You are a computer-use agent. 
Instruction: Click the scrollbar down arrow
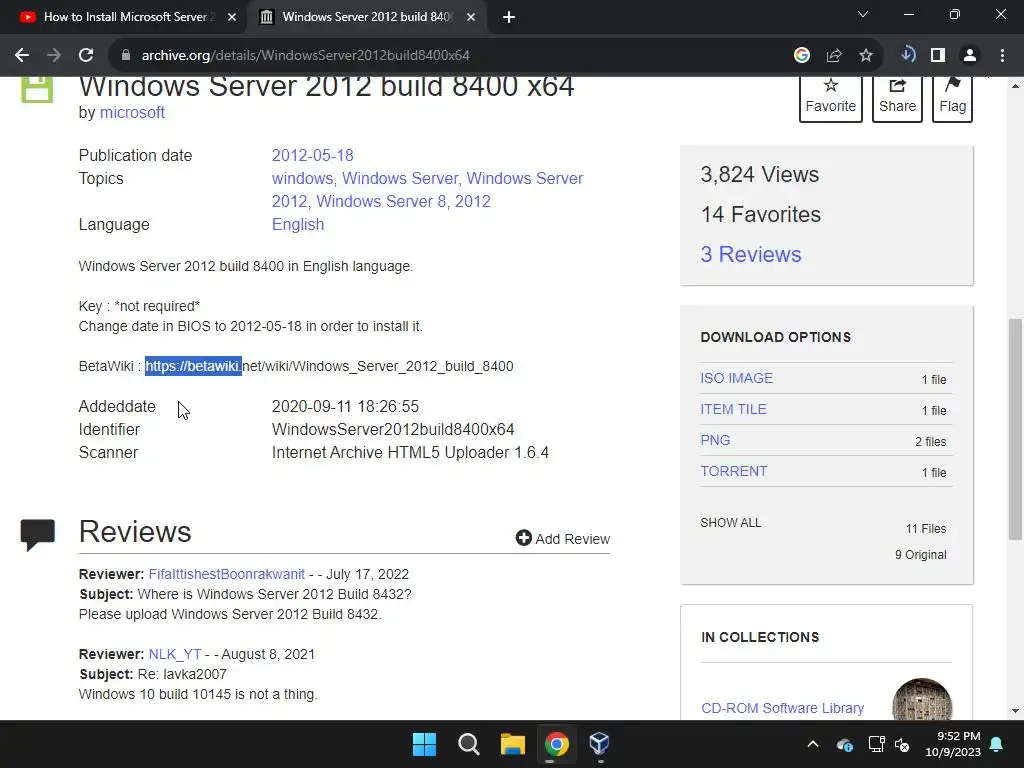point(1015,711)
